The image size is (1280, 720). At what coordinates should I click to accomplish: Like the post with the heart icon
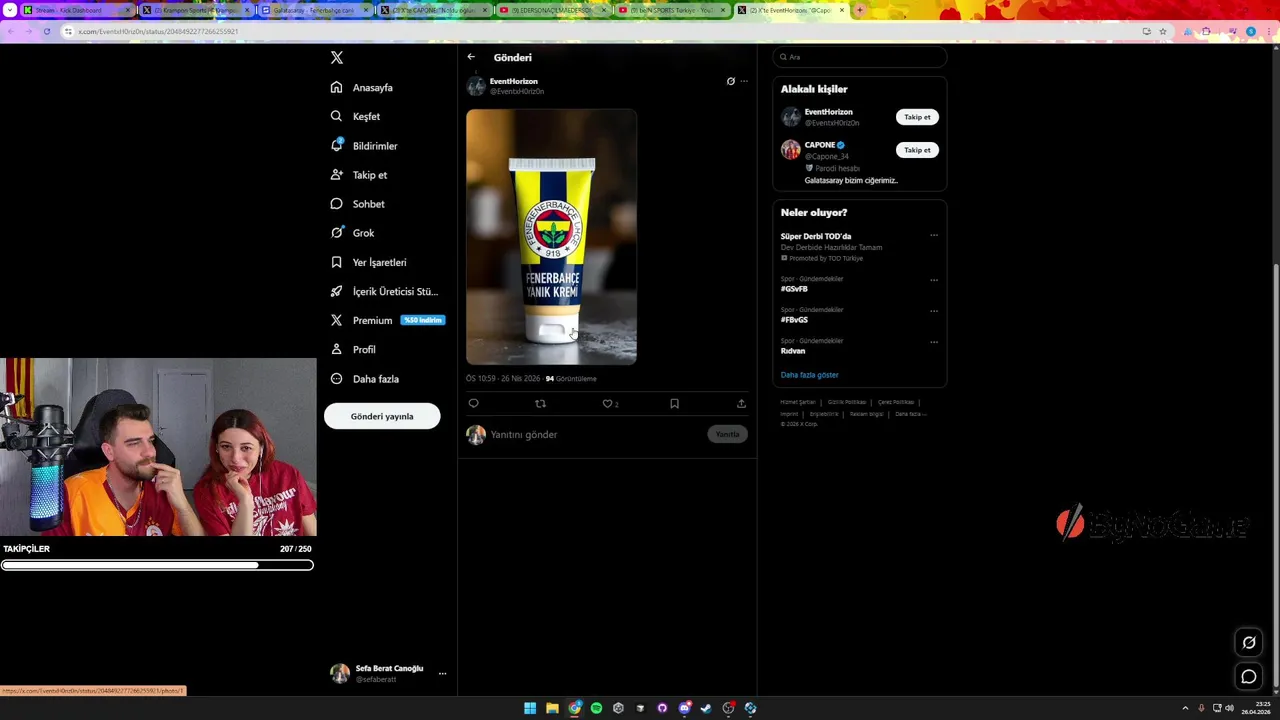coord(607,404)
